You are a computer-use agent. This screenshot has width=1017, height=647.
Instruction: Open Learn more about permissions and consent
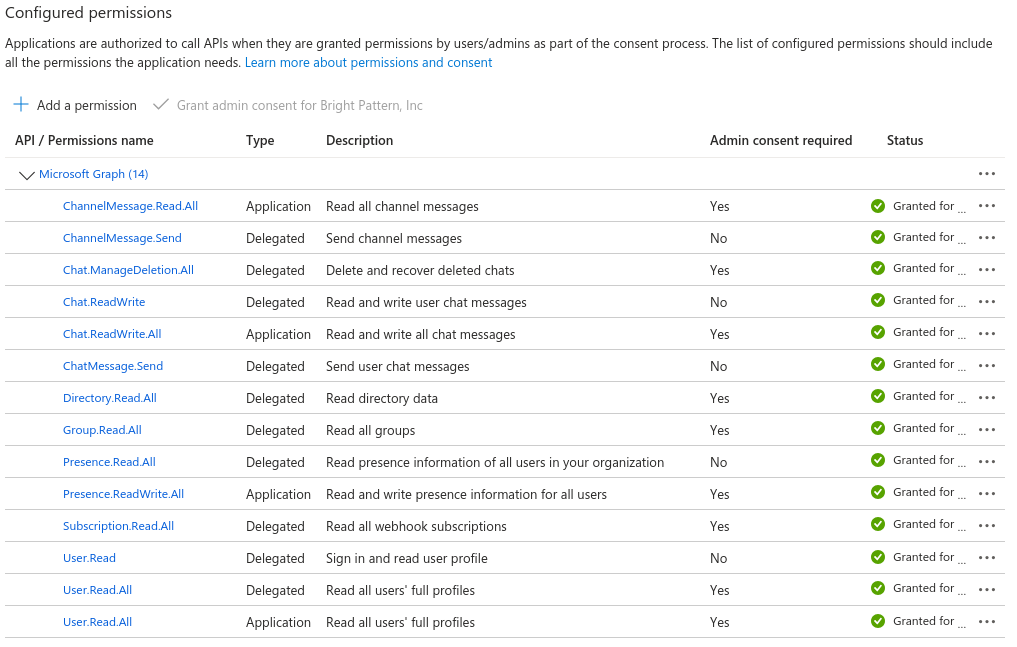pos(368,62)
